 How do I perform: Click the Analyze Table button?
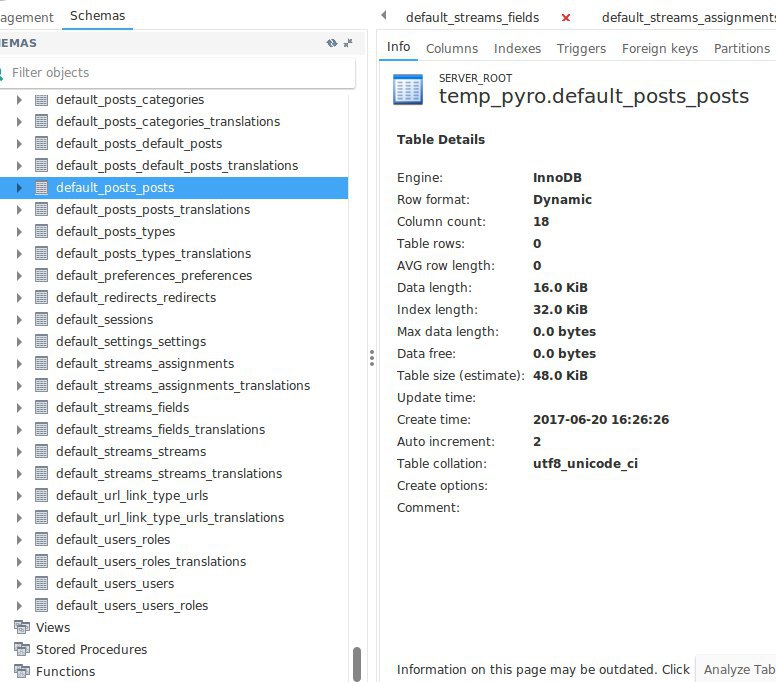point(738,670)
